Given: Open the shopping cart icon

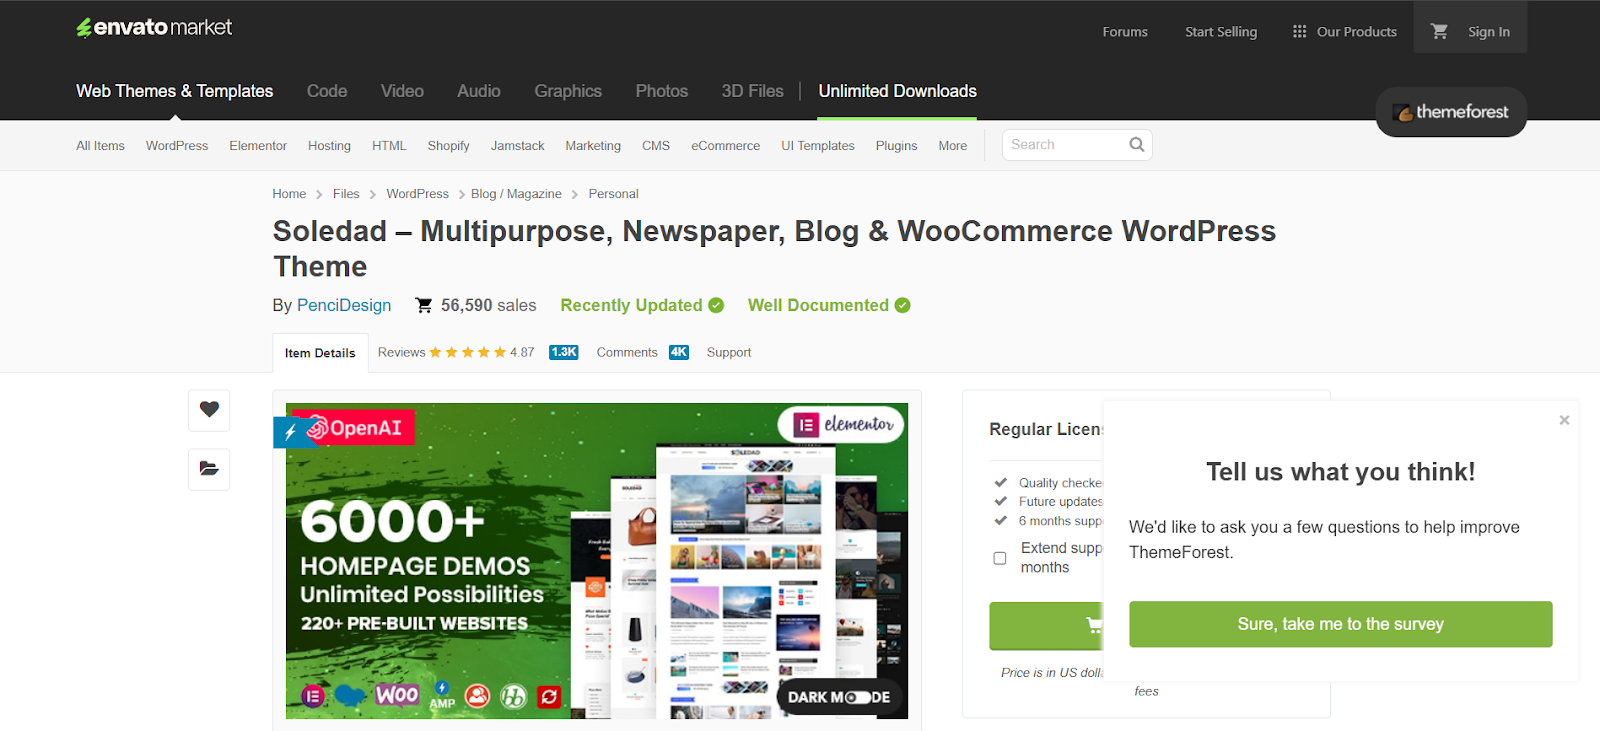Looking at the screenshot, I should point(1439,31).
